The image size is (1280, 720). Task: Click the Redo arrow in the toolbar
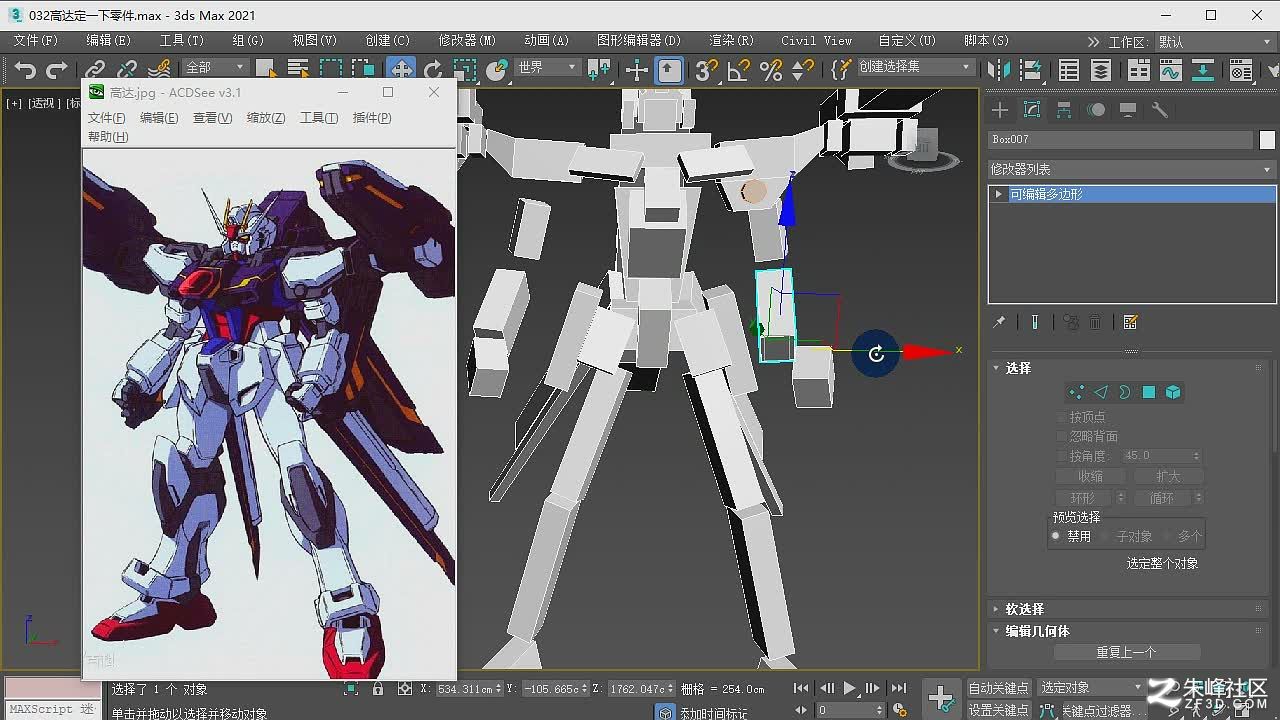[x=56, y=70]
